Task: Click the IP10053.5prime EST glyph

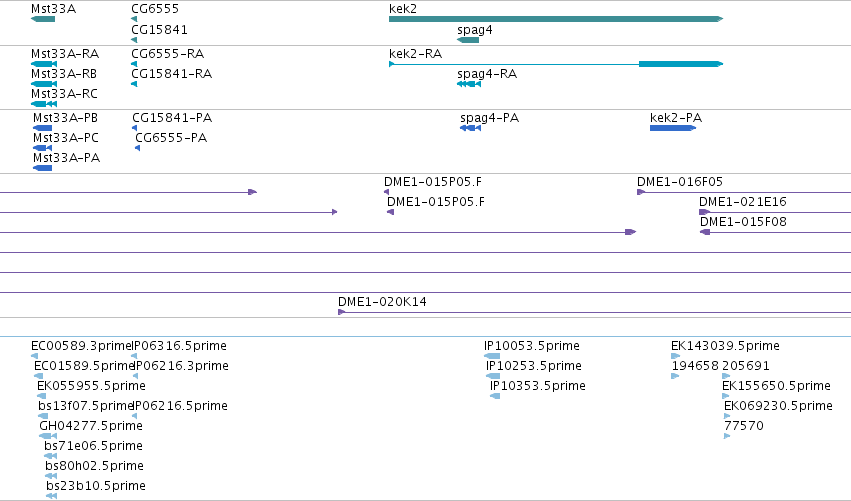Action: pos(492,356)
